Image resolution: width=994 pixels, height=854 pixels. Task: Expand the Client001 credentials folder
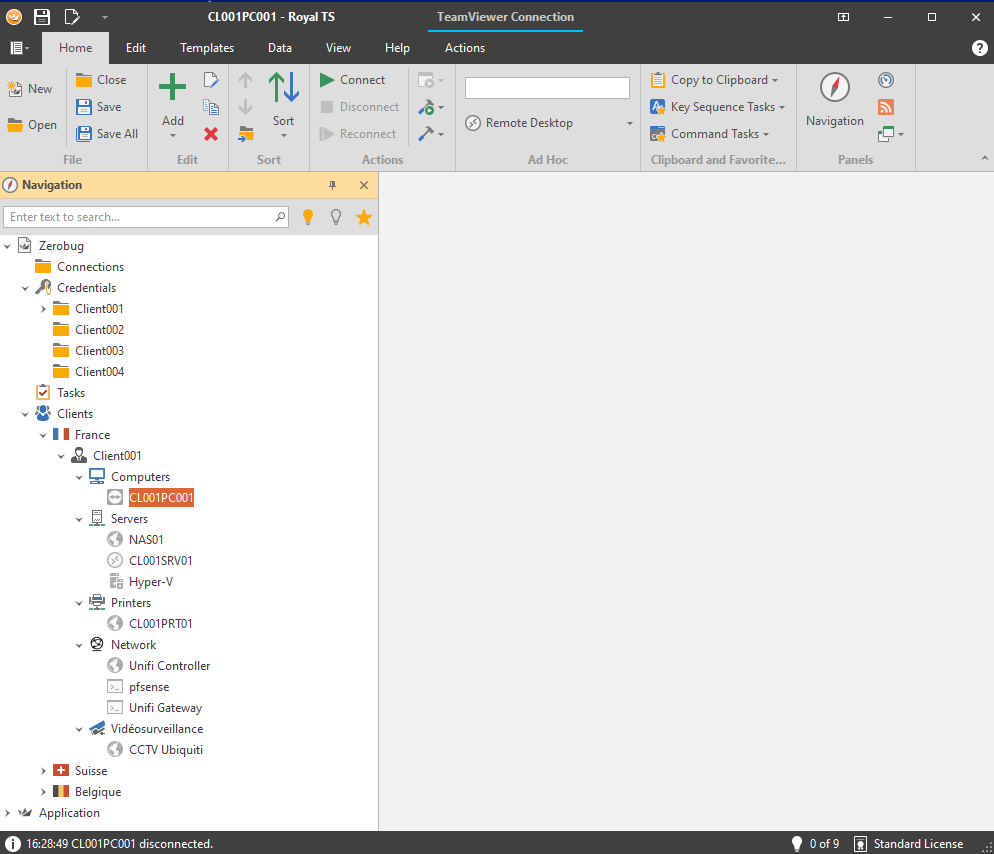click(43, 309)
